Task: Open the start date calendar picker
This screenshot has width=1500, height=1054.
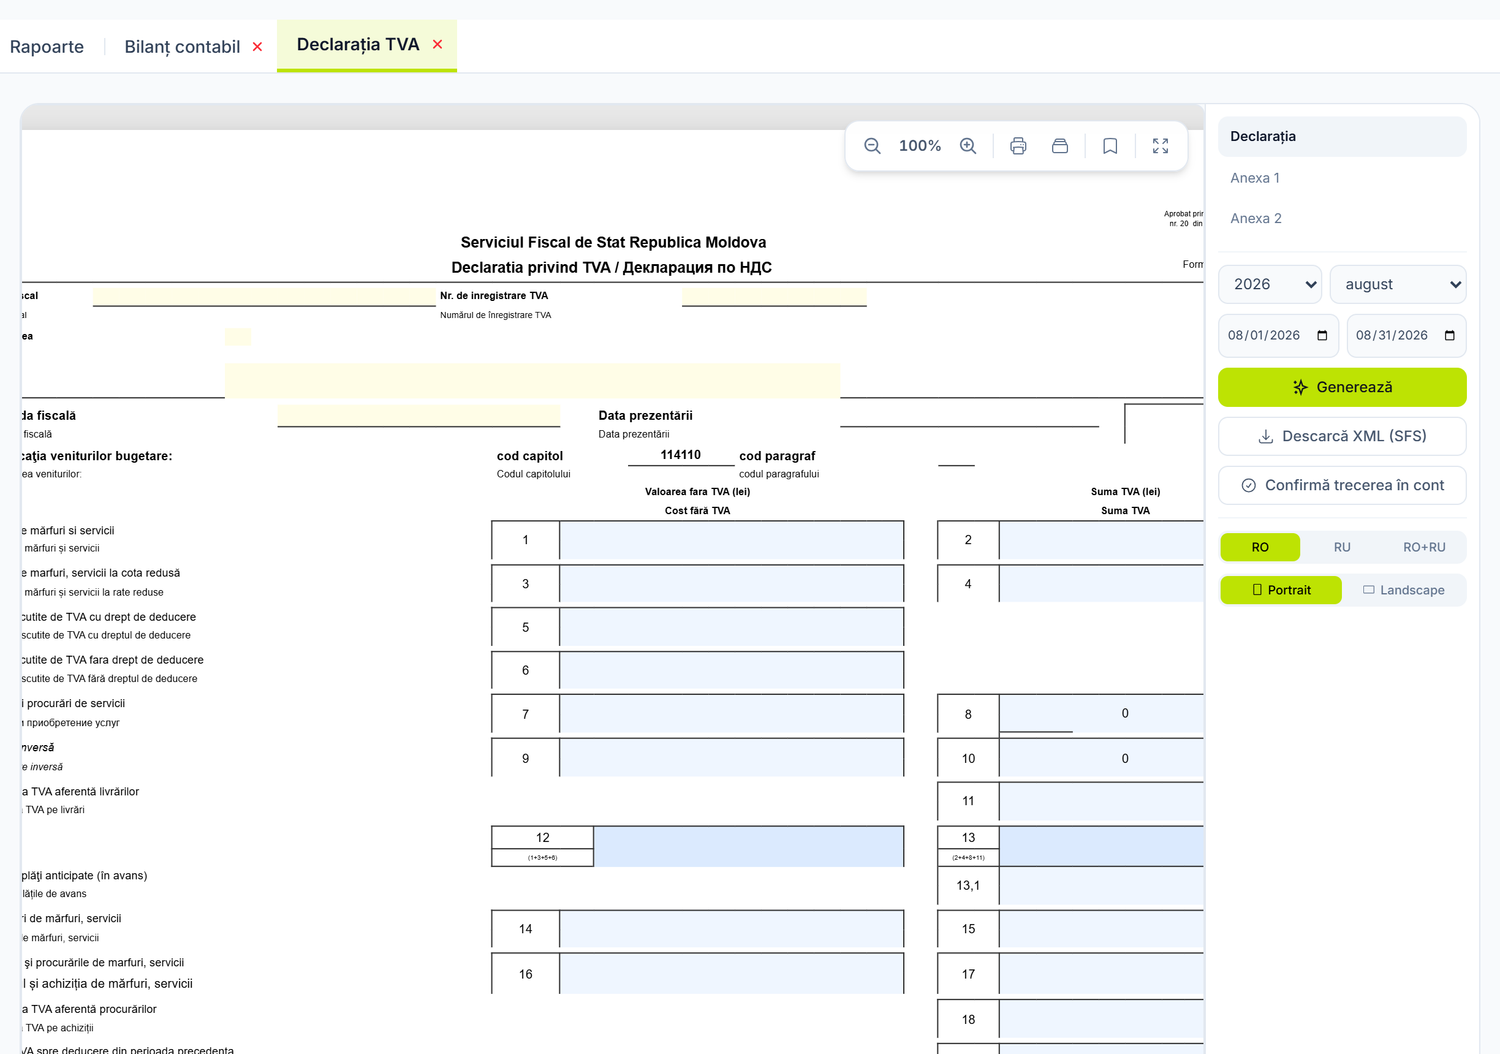Action: tap(1322, 336)
